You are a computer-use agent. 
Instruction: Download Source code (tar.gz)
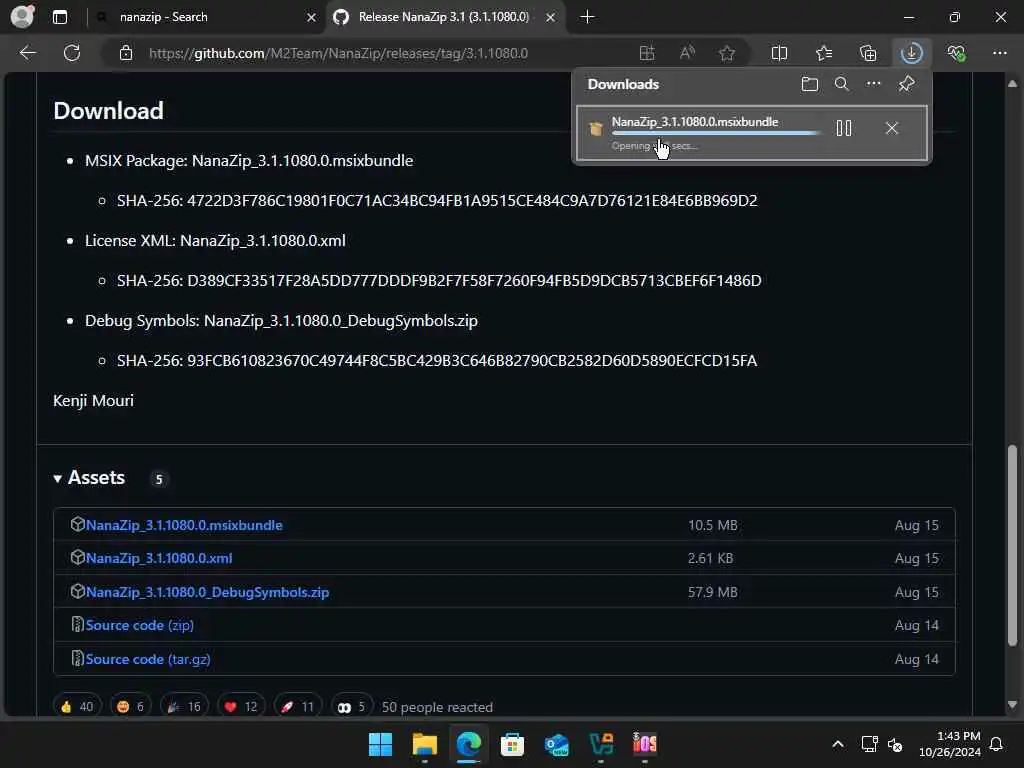[148, 659]
